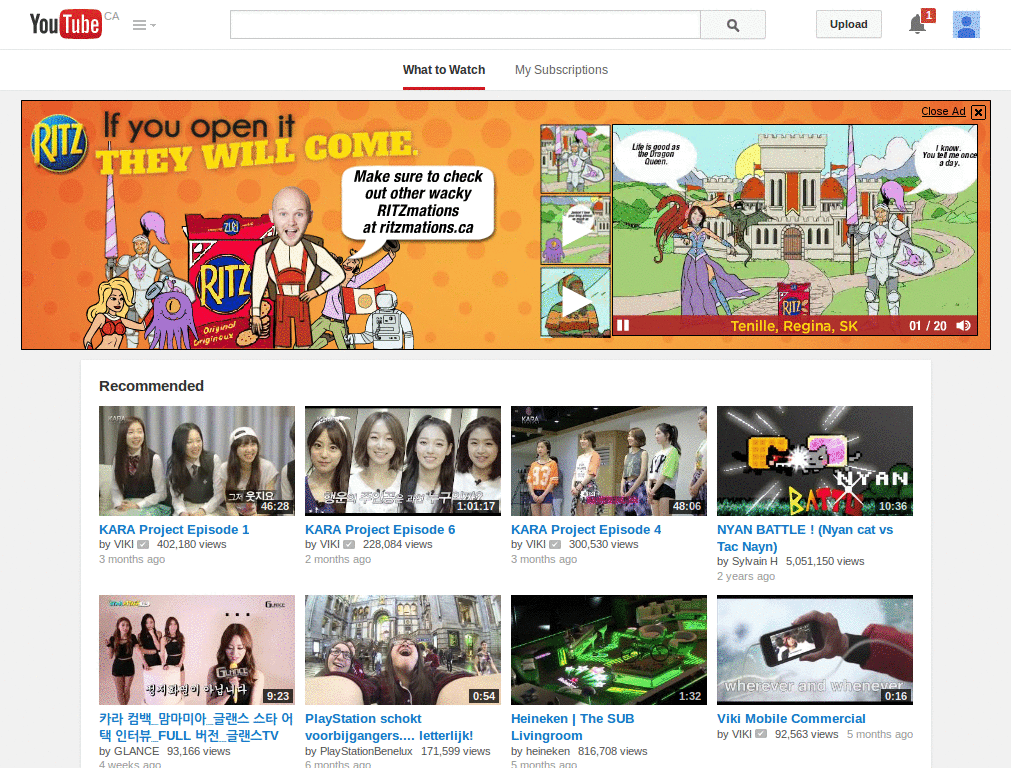Open the VIKI channel under Episode 6

coord(330,544)
